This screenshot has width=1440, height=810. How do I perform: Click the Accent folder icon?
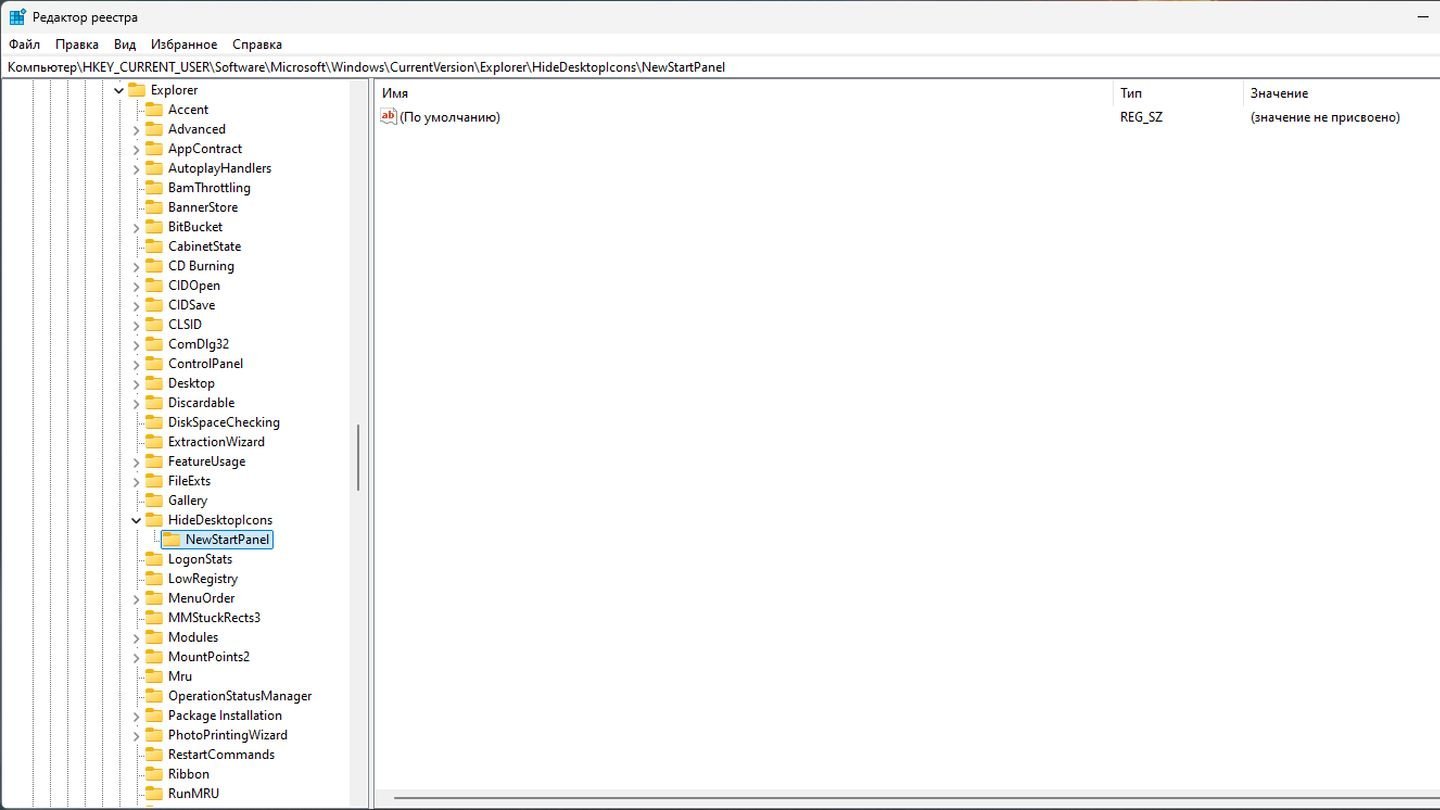pyautogui.click(x=153, y=110)
